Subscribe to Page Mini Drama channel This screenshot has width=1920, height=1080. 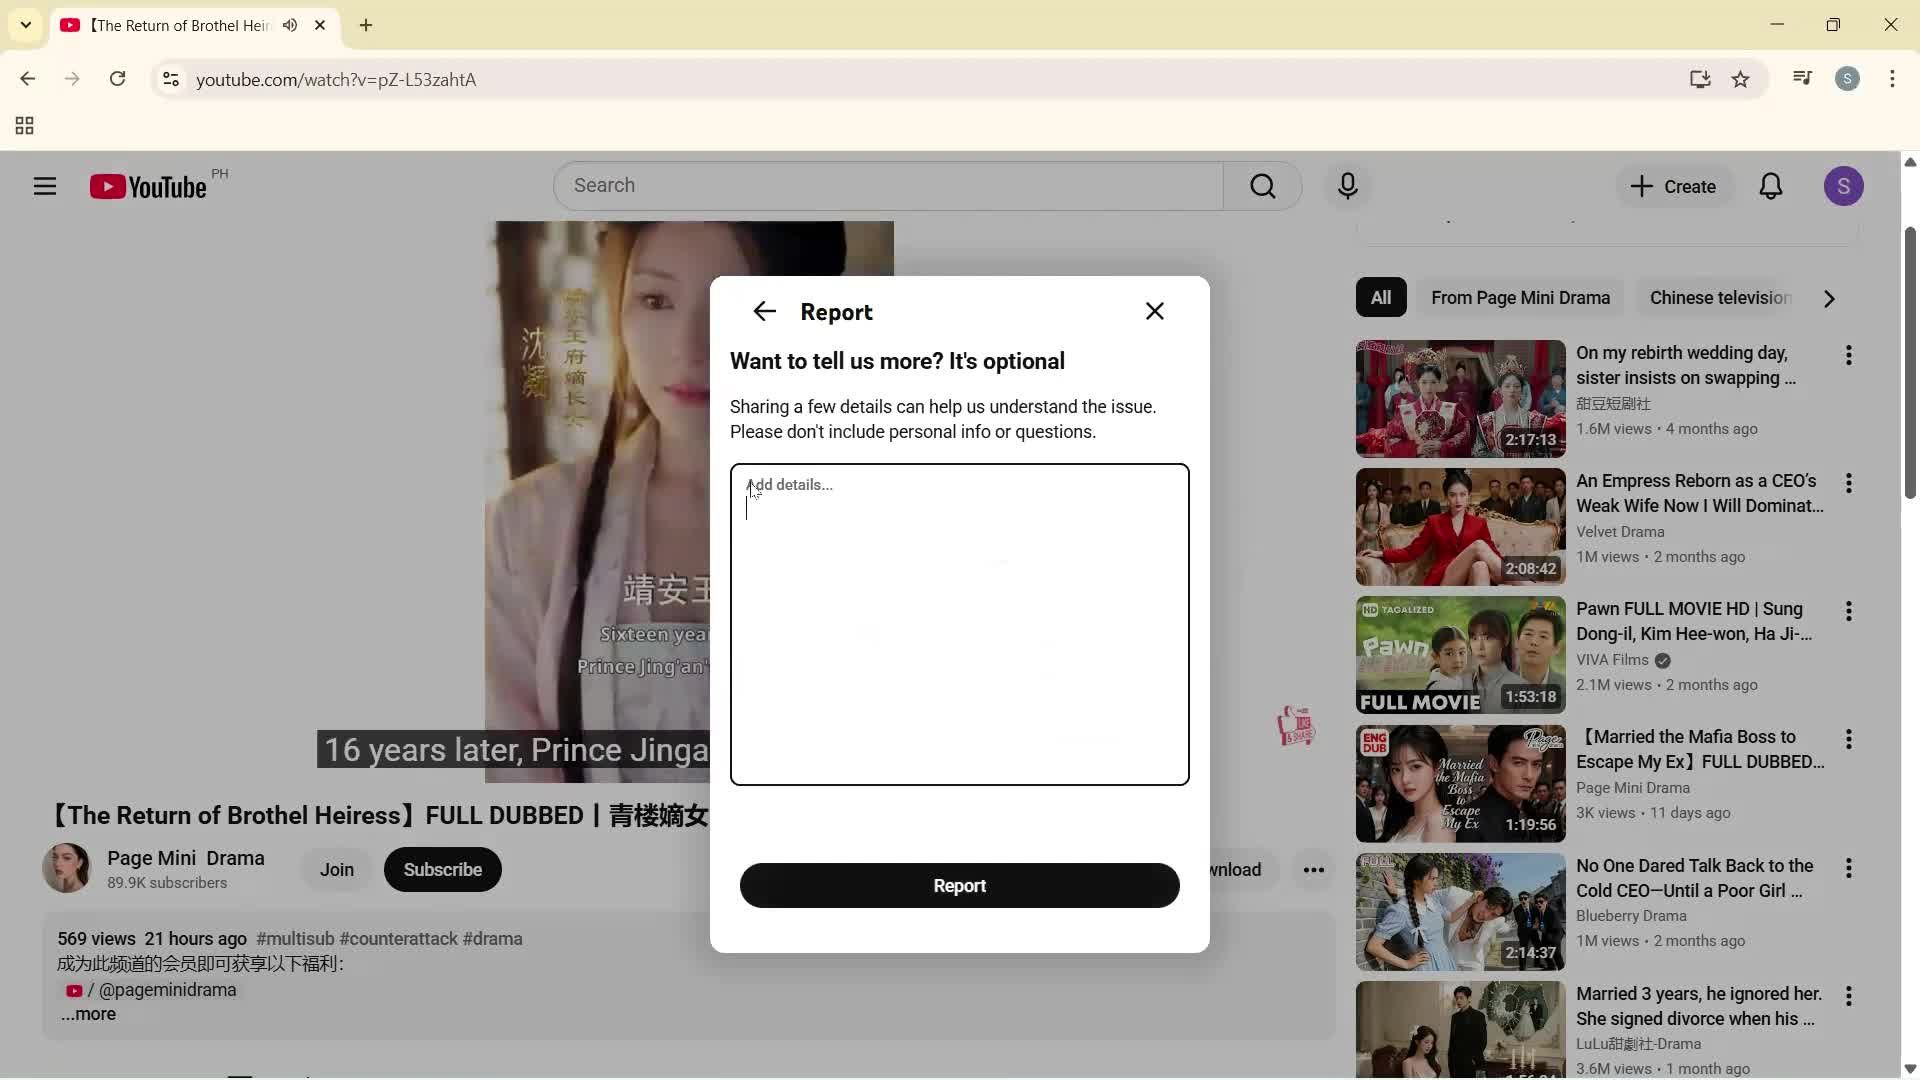[x=442, y=869]
